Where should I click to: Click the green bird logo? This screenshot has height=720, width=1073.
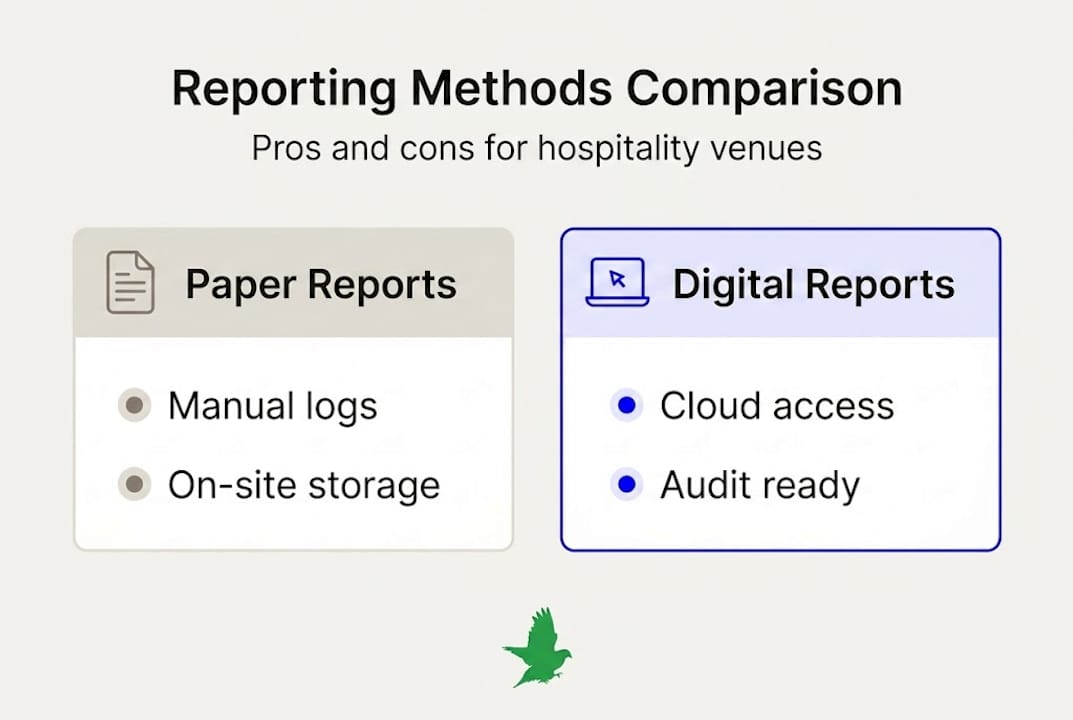pyautogui.click(x=538, y=647)
